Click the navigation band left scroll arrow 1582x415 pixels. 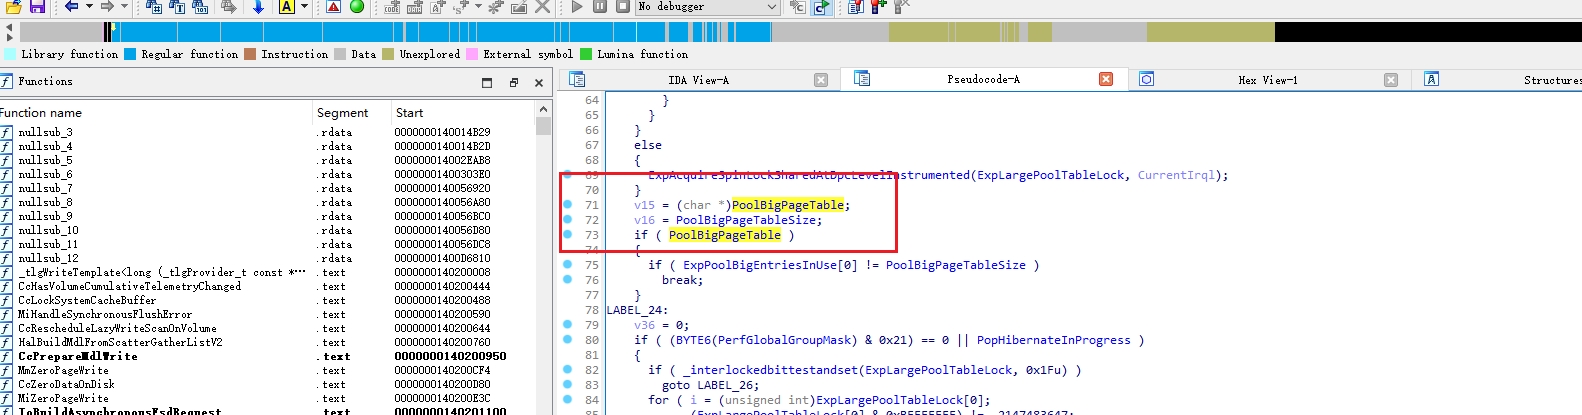point(9,27)
